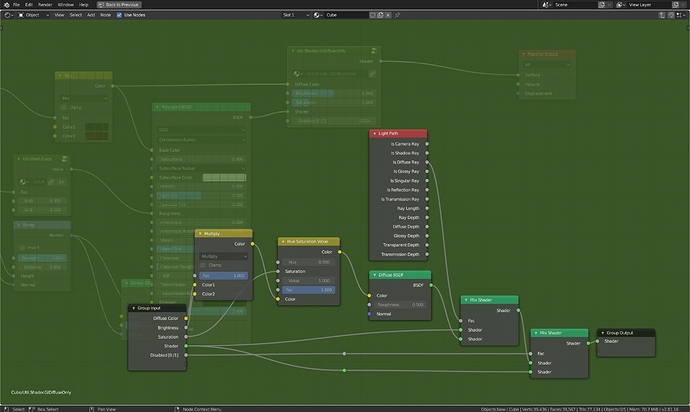The image size is (690, 412).
Task: Open the editor type selector icon
Action: 8,15
